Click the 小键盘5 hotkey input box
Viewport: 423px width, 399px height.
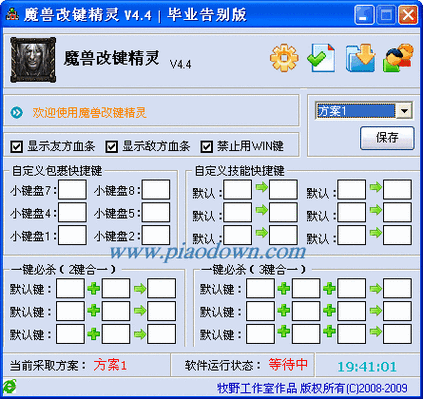(x=156, y=212)
